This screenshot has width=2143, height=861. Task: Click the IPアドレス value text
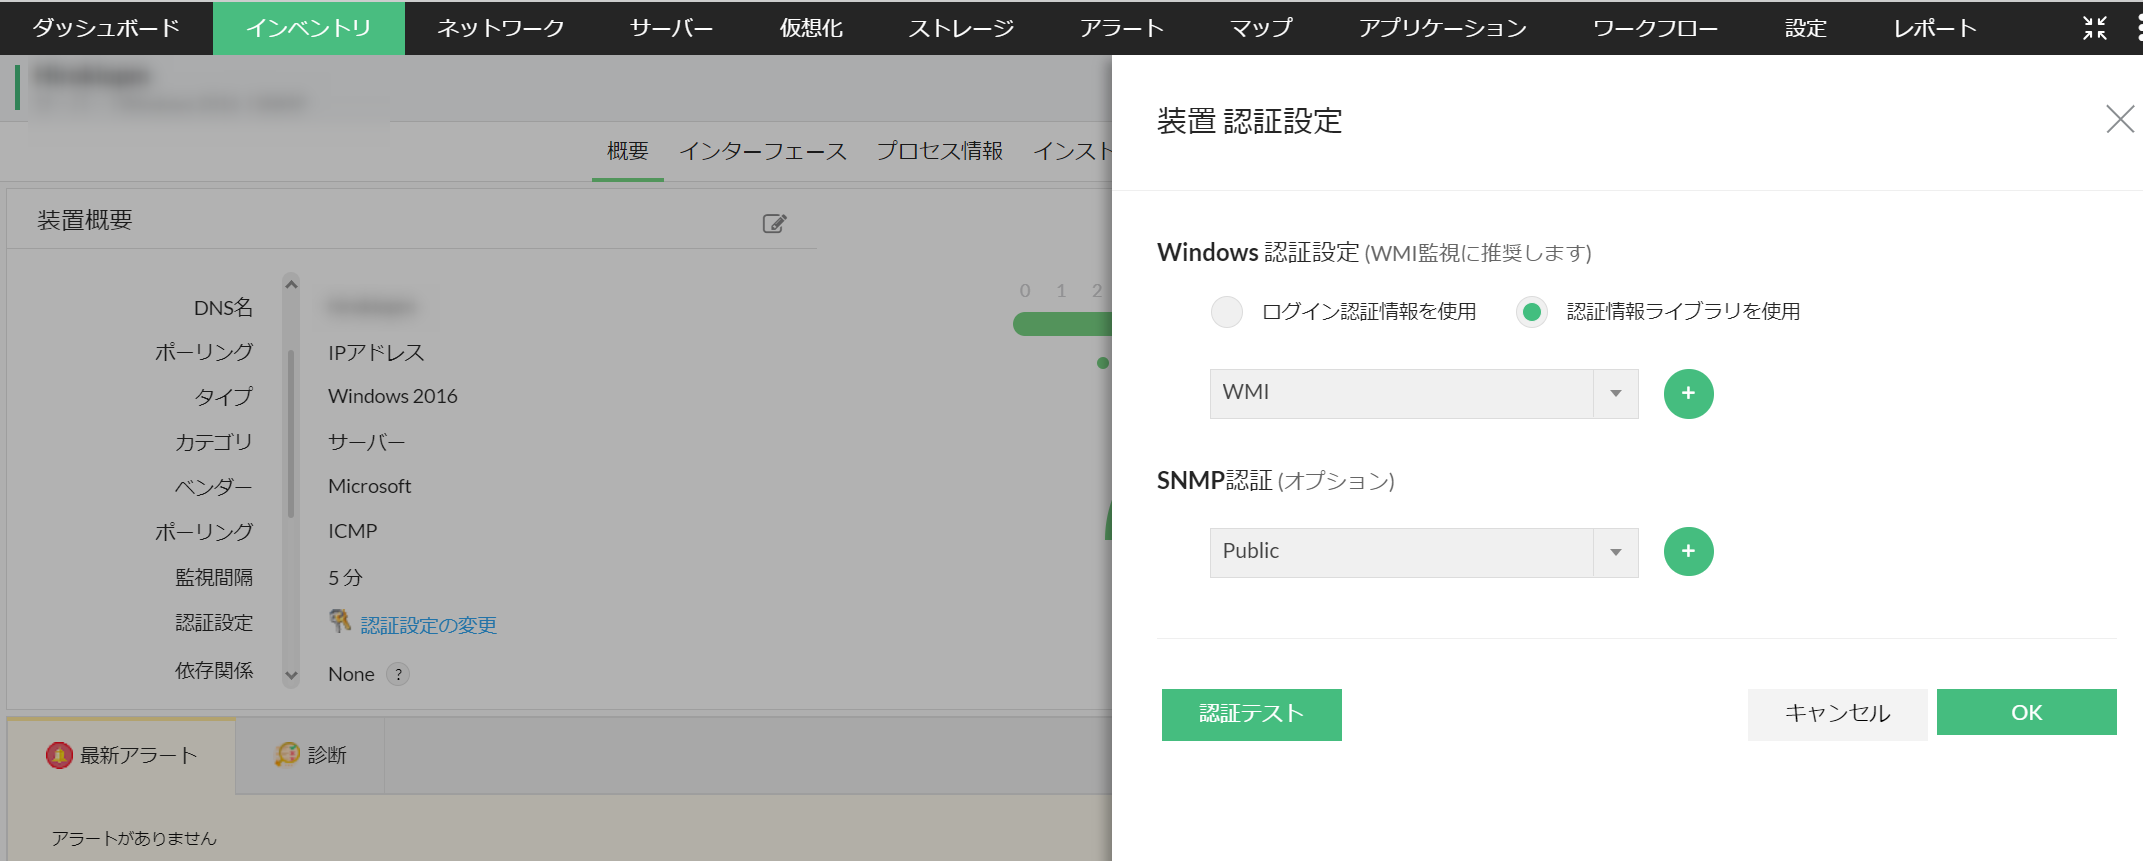[376, 353]
